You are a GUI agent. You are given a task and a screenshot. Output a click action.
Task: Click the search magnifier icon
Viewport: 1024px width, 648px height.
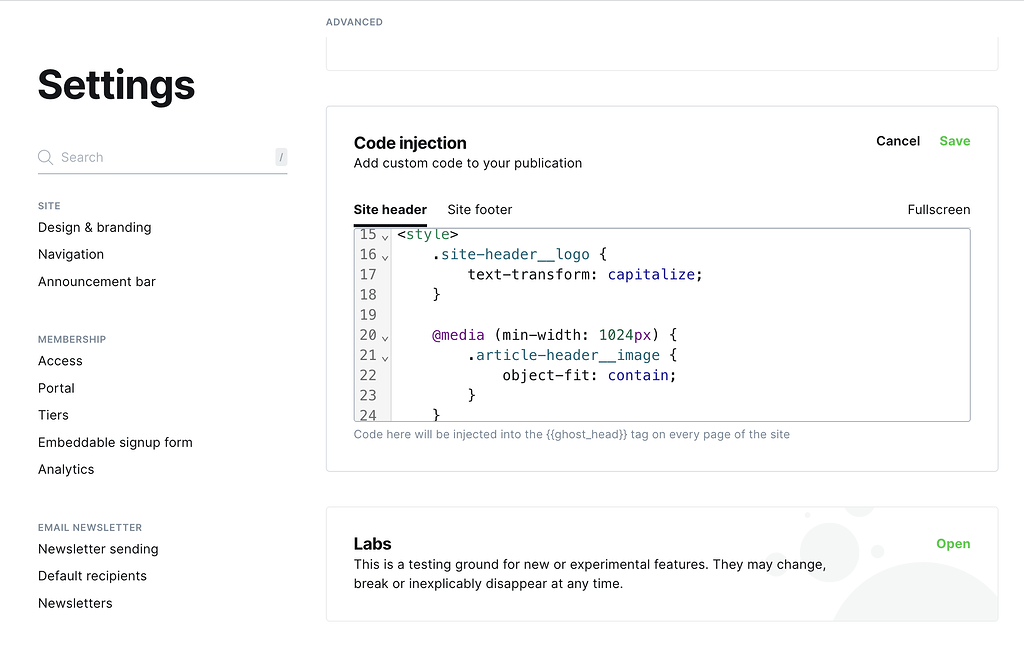point(45,157)
